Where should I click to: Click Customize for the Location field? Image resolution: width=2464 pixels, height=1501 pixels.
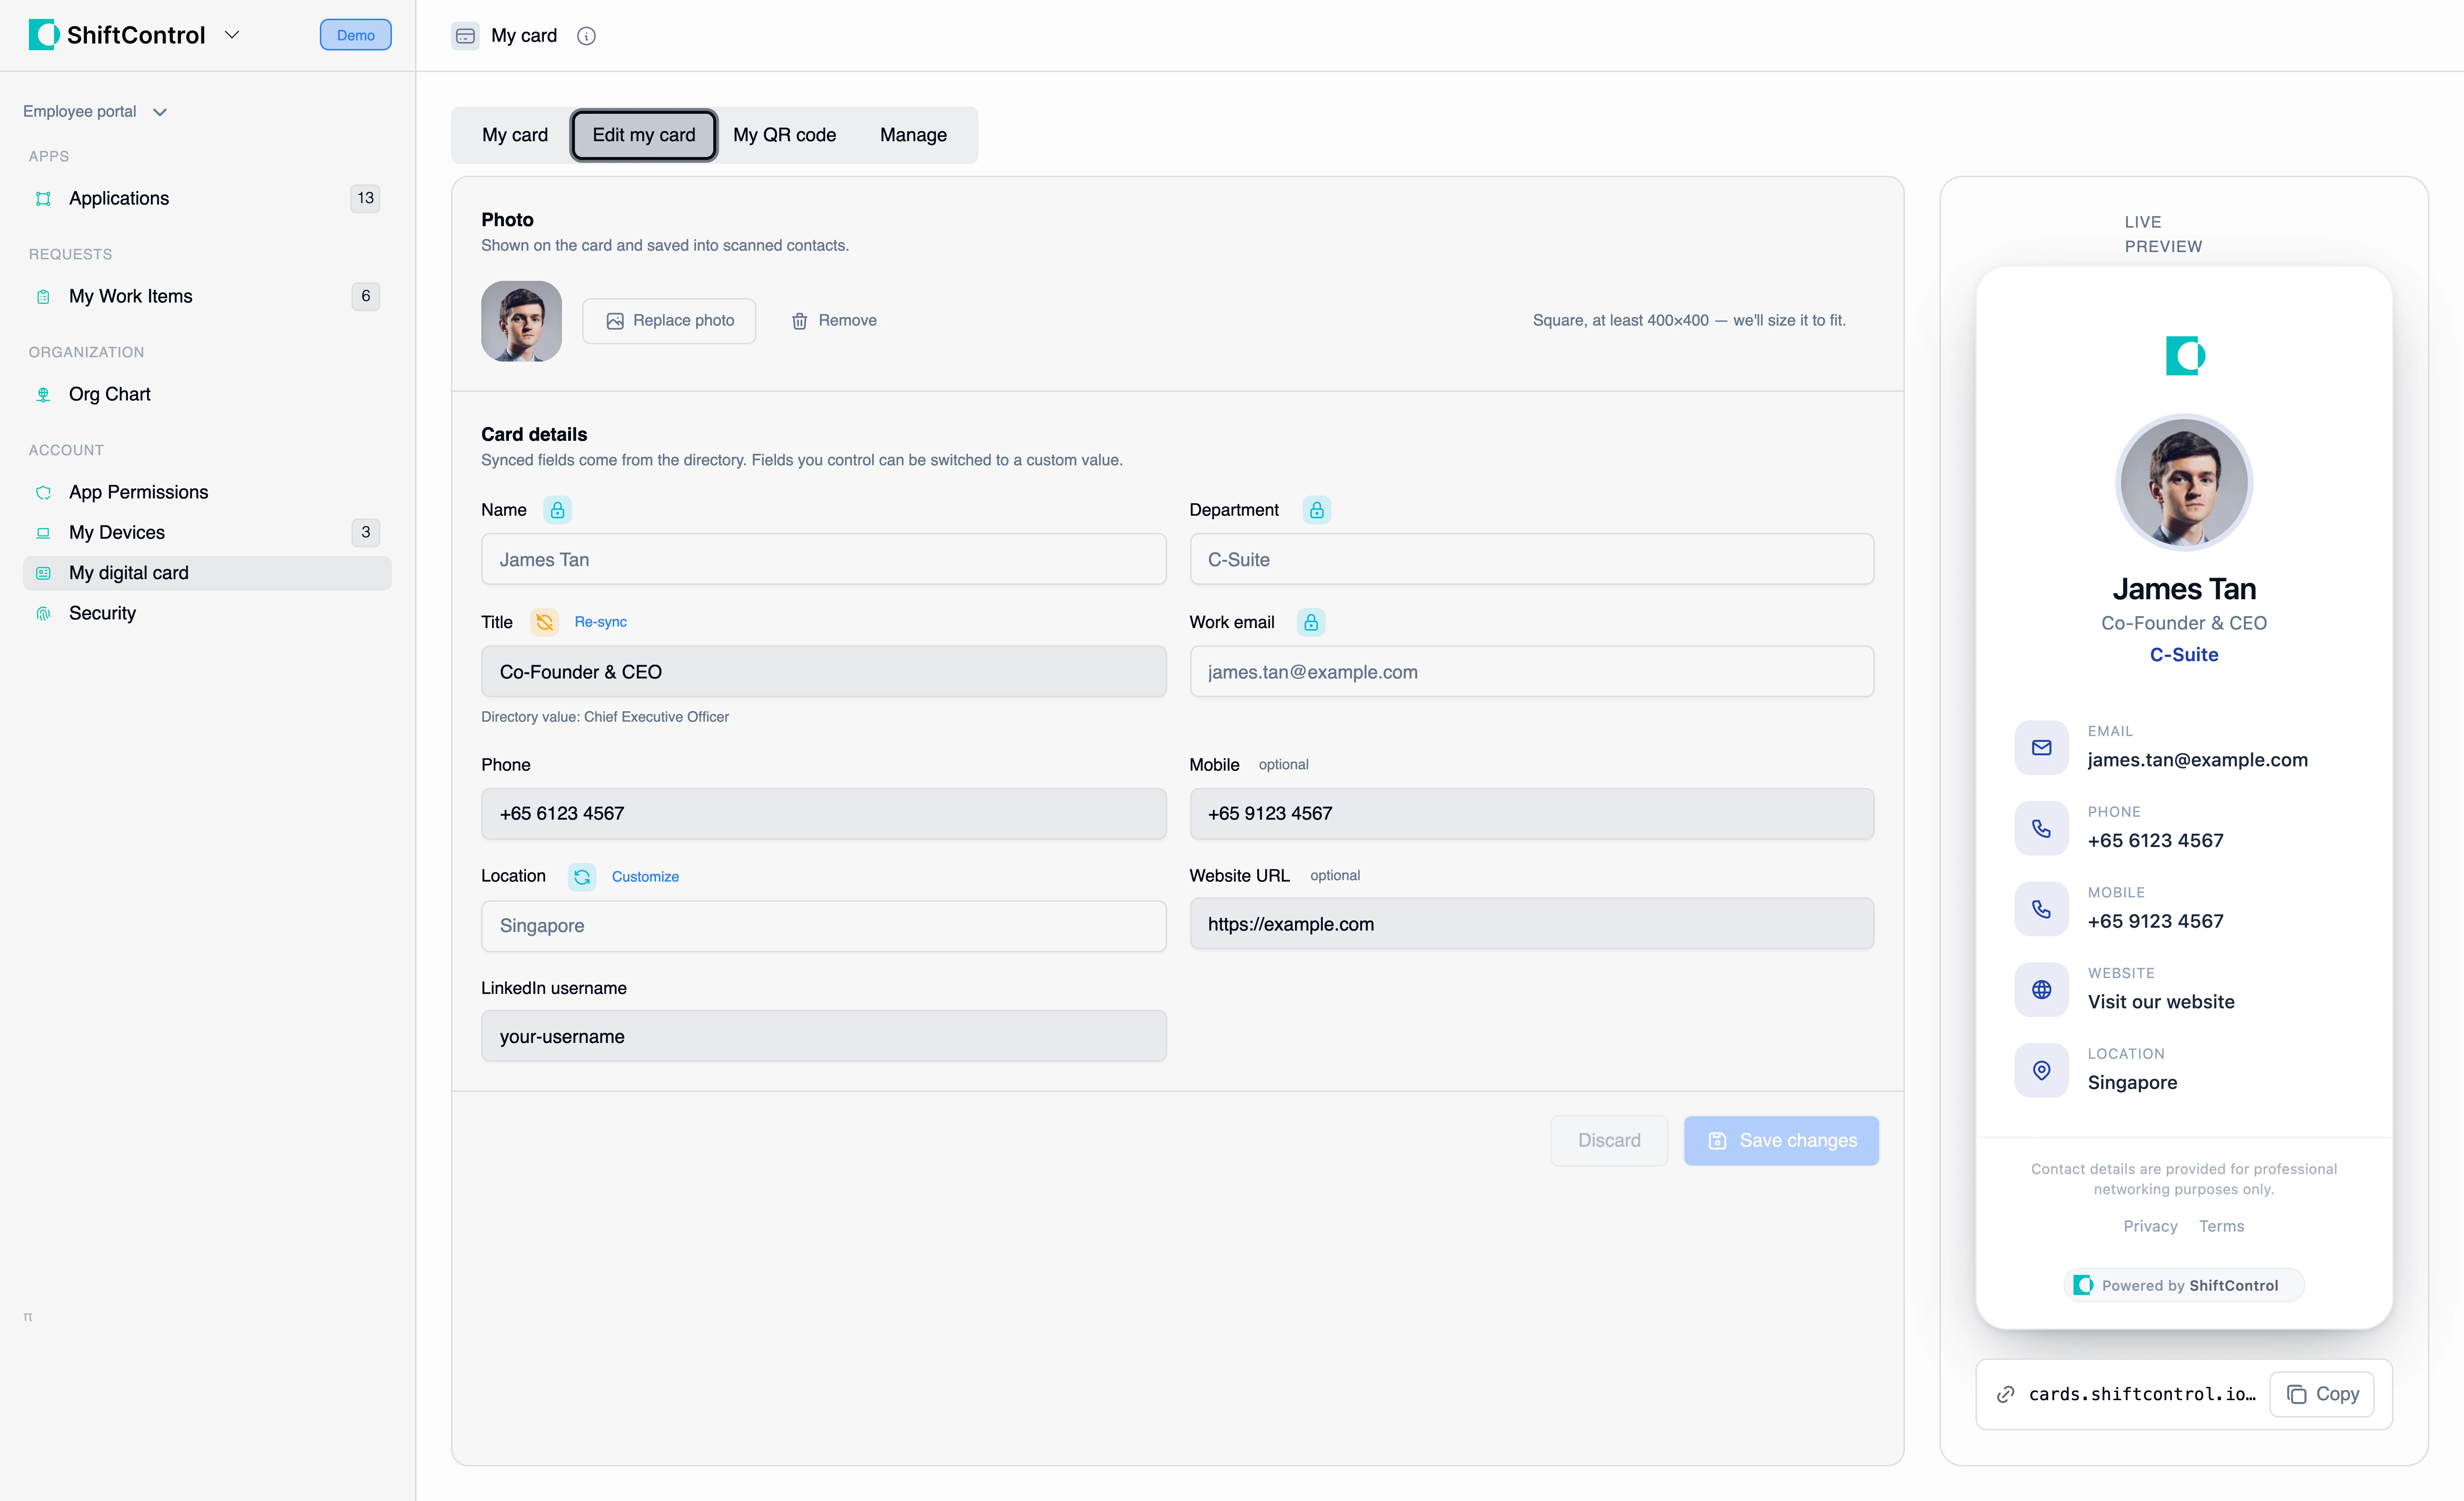point(645,877)
